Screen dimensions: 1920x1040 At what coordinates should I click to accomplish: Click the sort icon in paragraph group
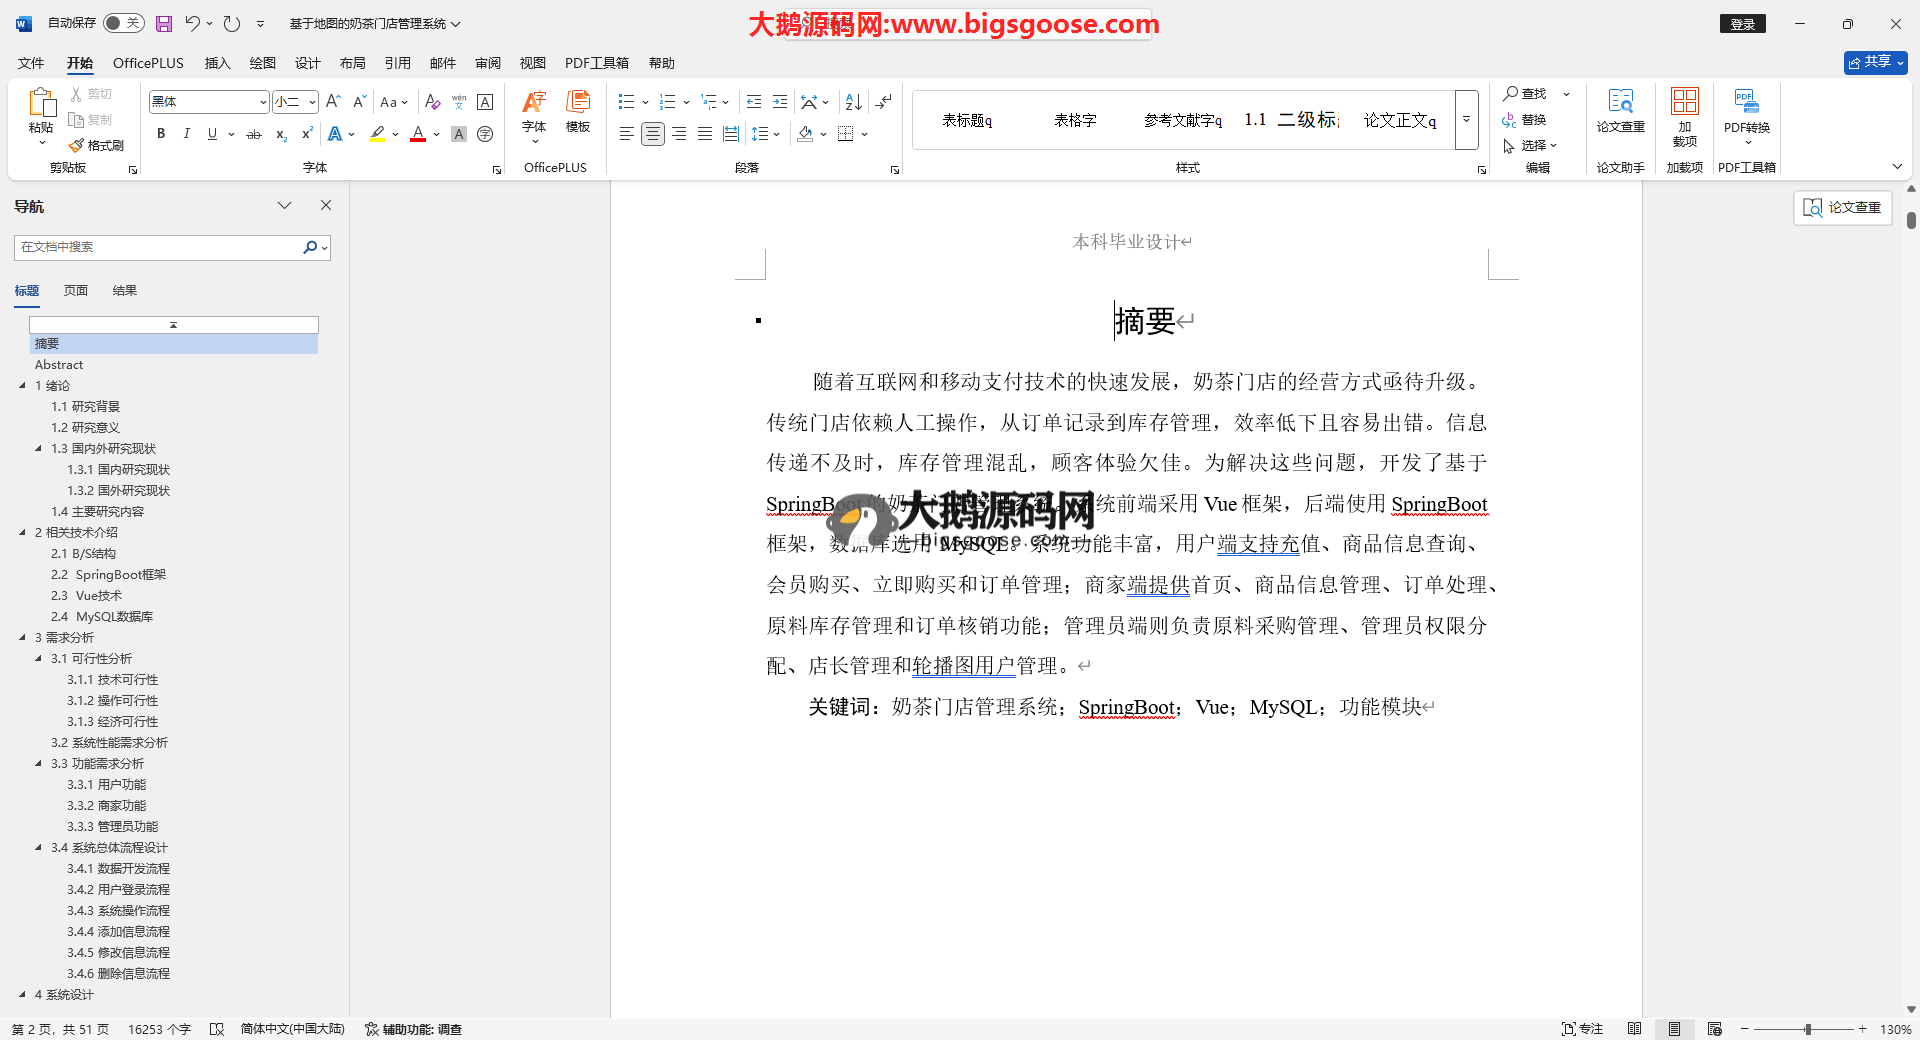853,102
